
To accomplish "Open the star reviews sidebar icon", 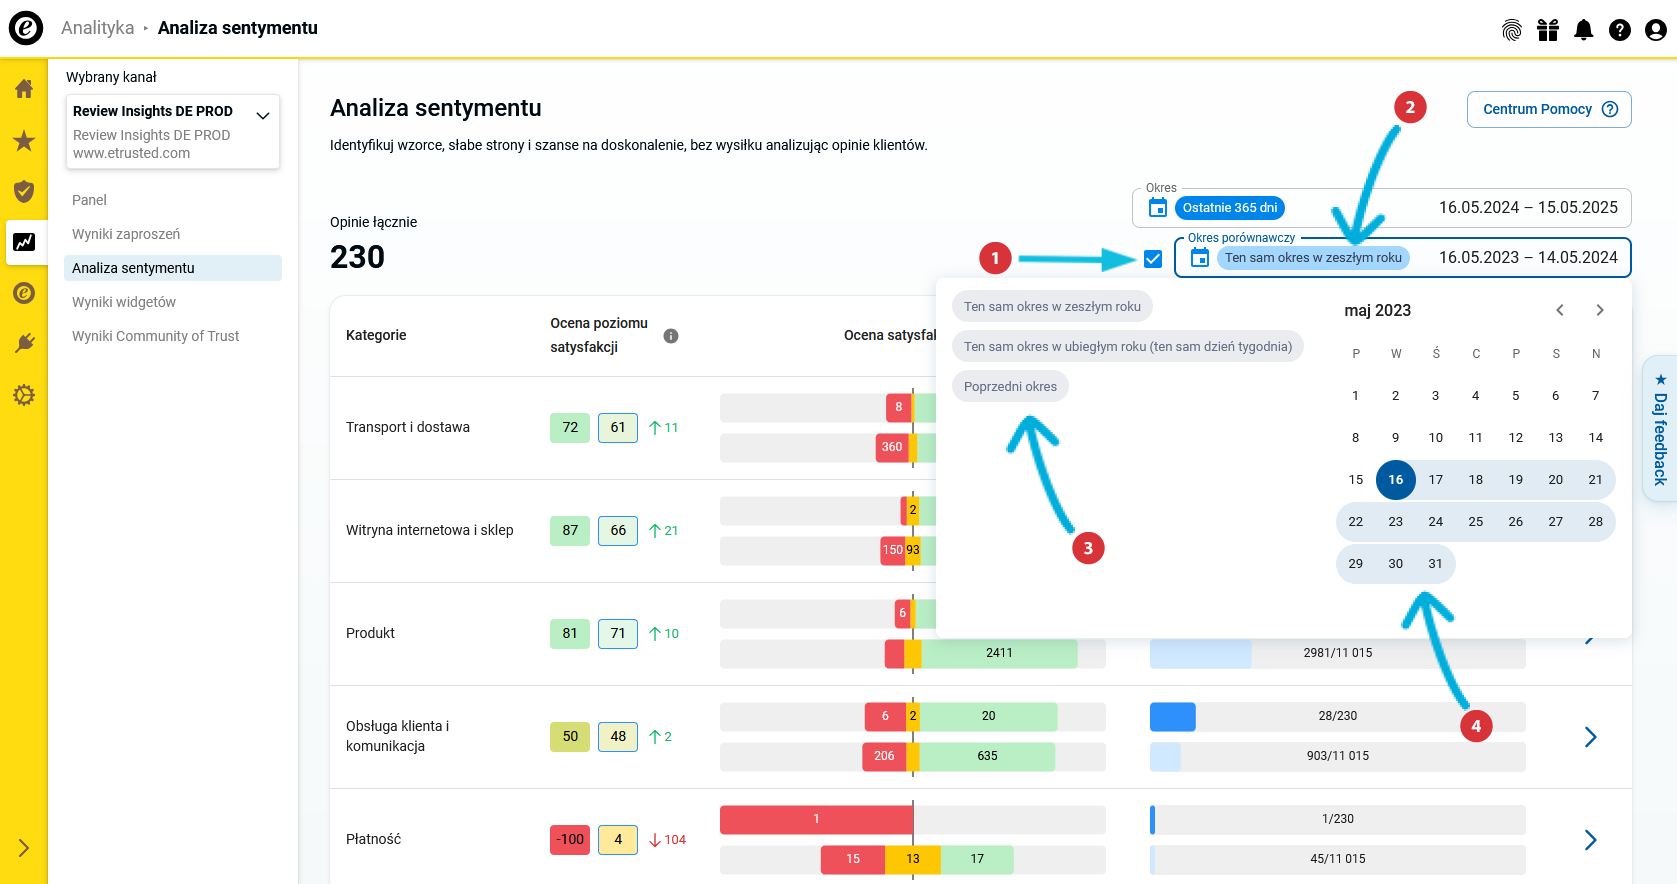I will coord(24,141).
